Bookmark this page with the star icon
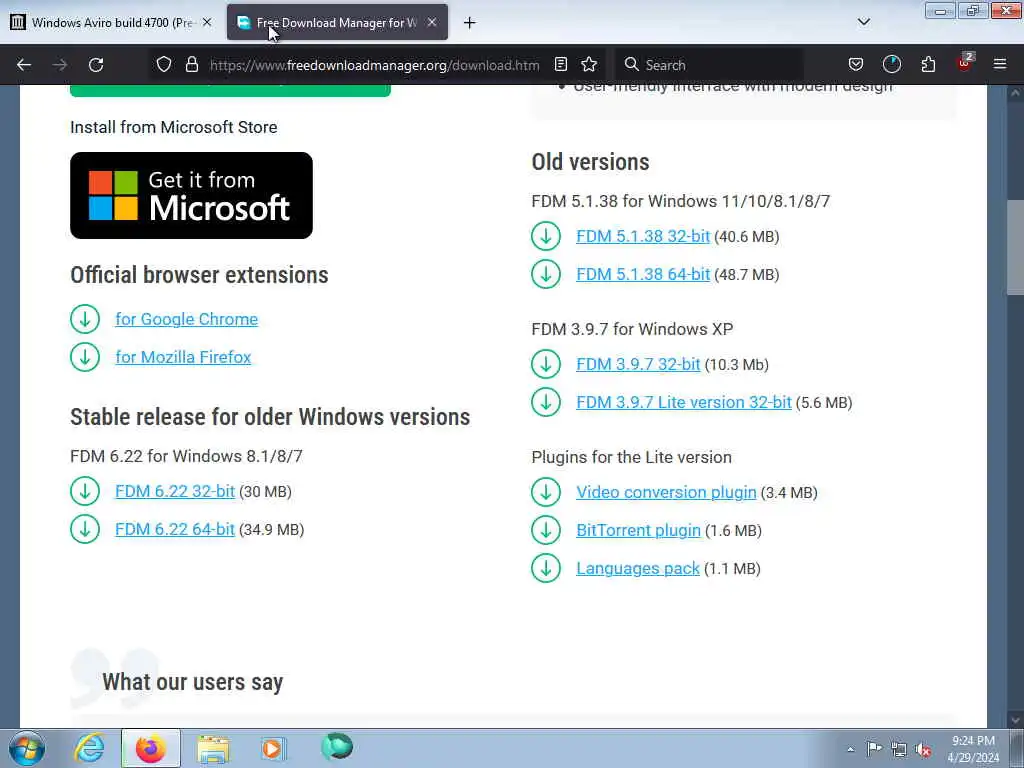1024x768 pixels. 589,65
